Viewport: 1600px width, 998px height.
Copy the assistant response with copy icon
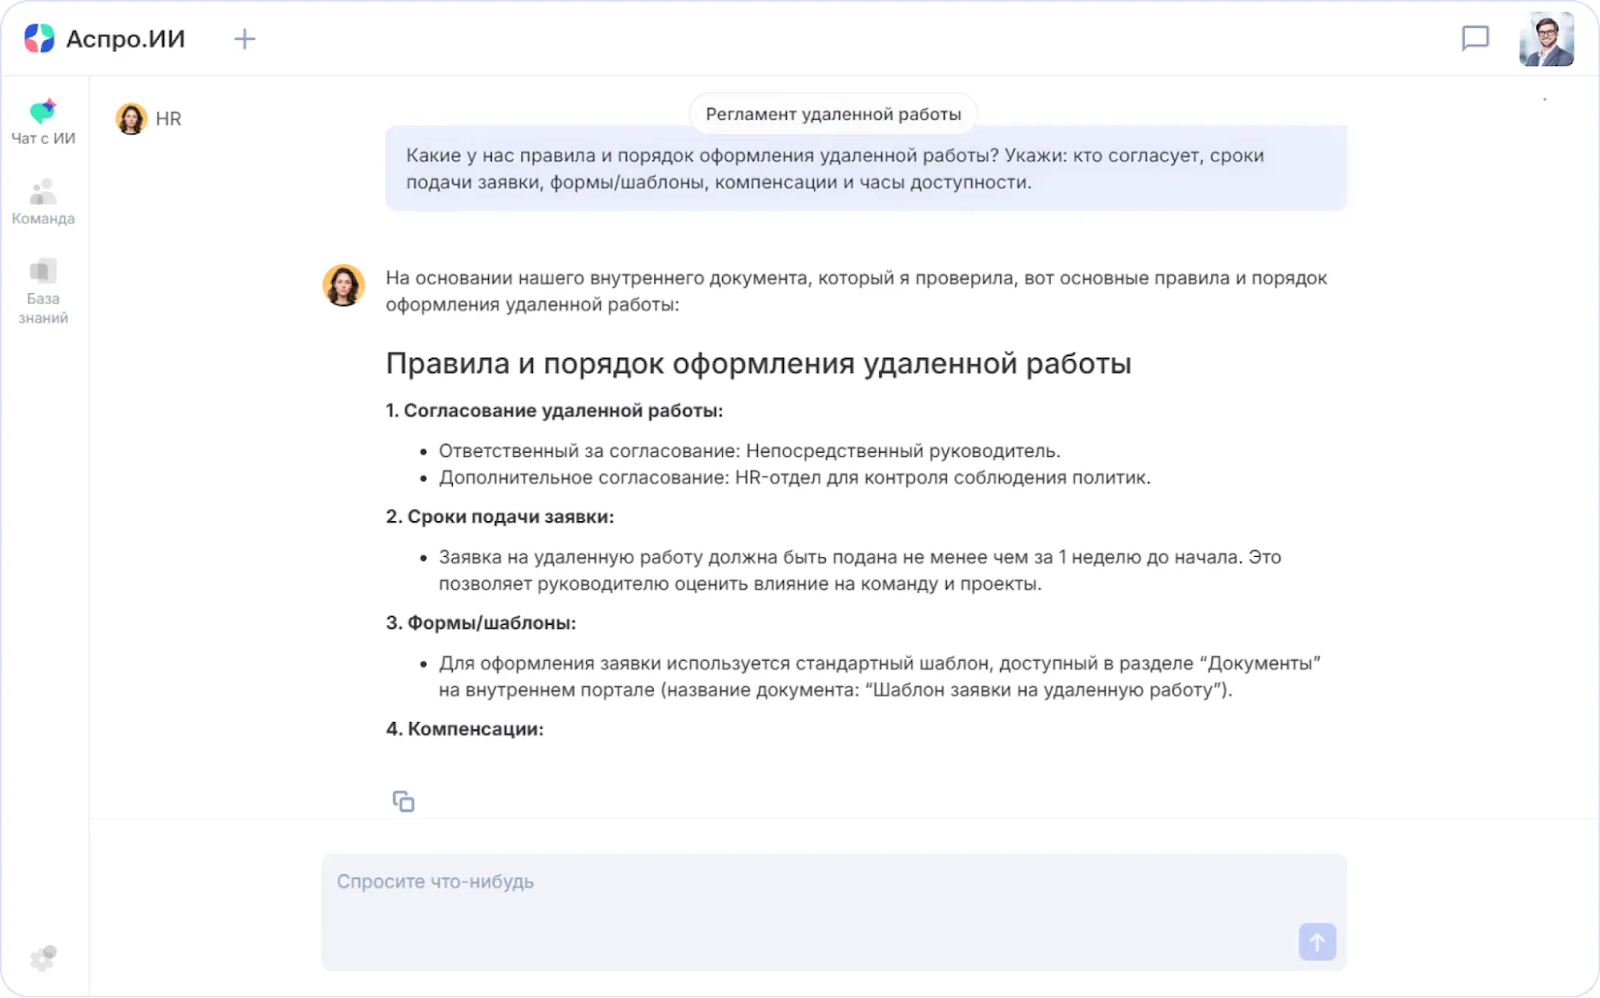click(x=403, y=801)
